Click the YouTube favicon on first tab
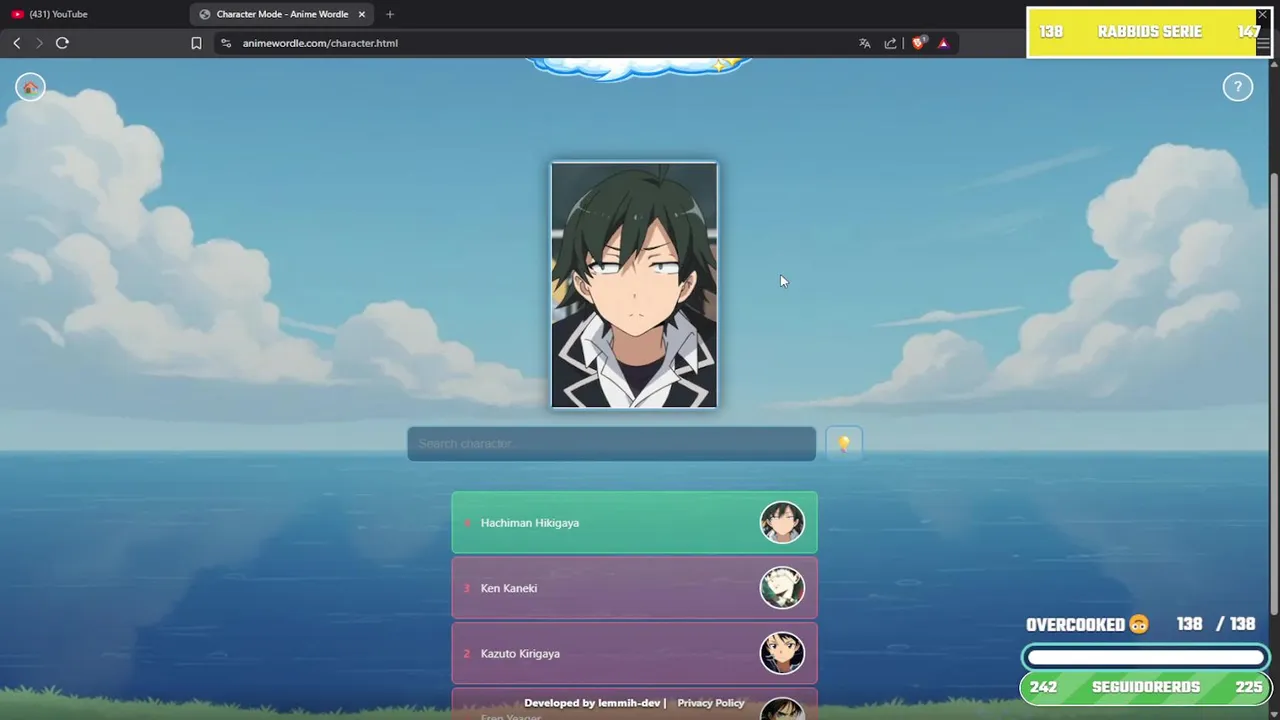The height and width of the screenshot is (720, 1280). 17,14
